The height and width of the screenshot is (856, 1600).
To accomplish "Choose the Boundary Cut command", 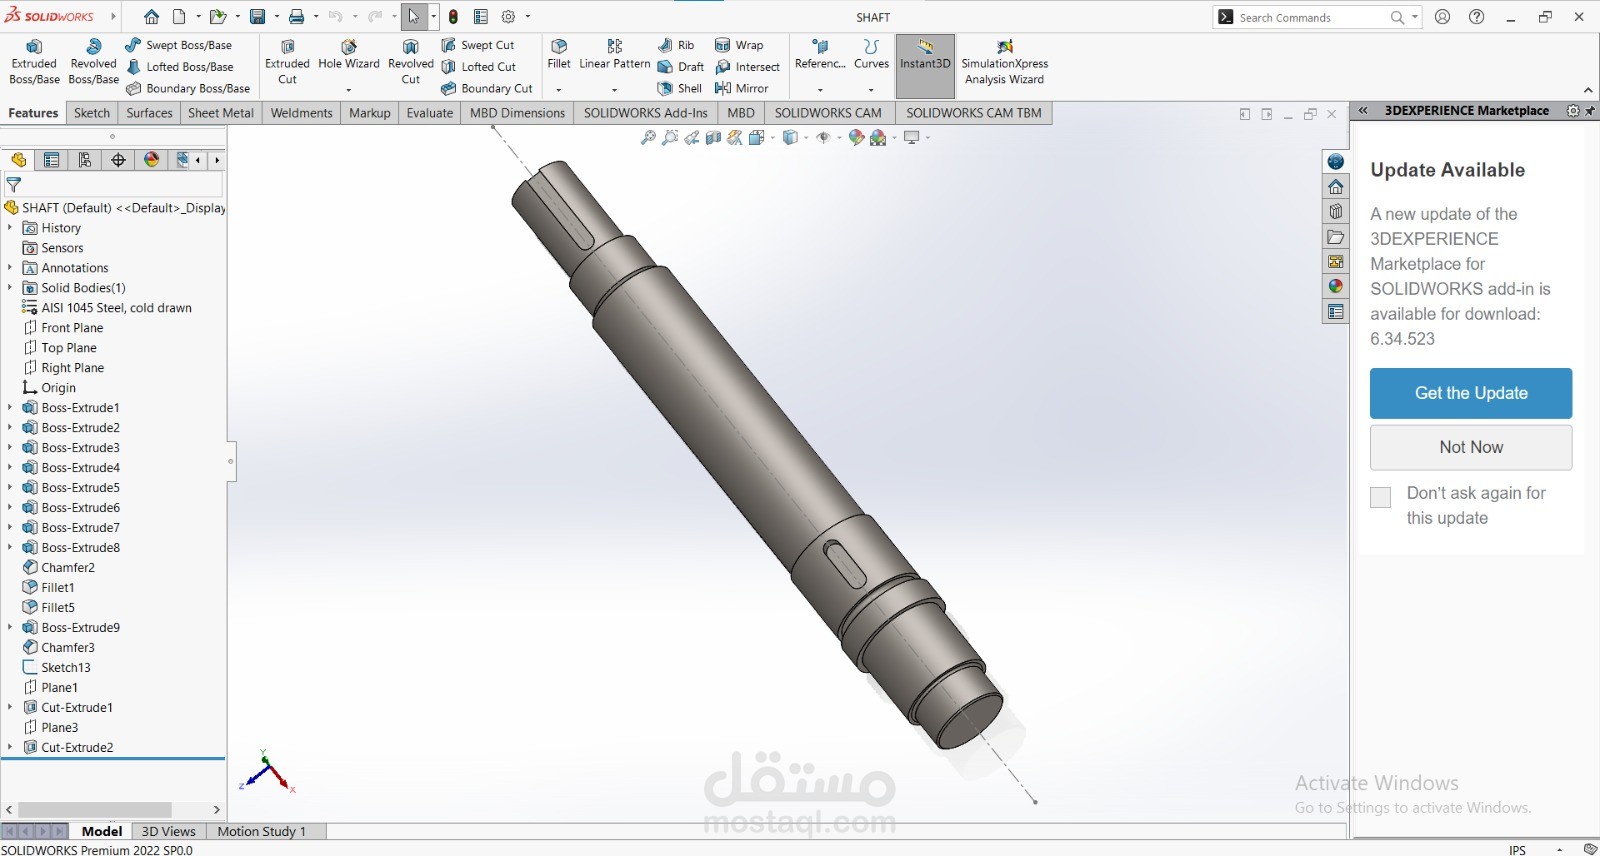I will pos(486,88).
